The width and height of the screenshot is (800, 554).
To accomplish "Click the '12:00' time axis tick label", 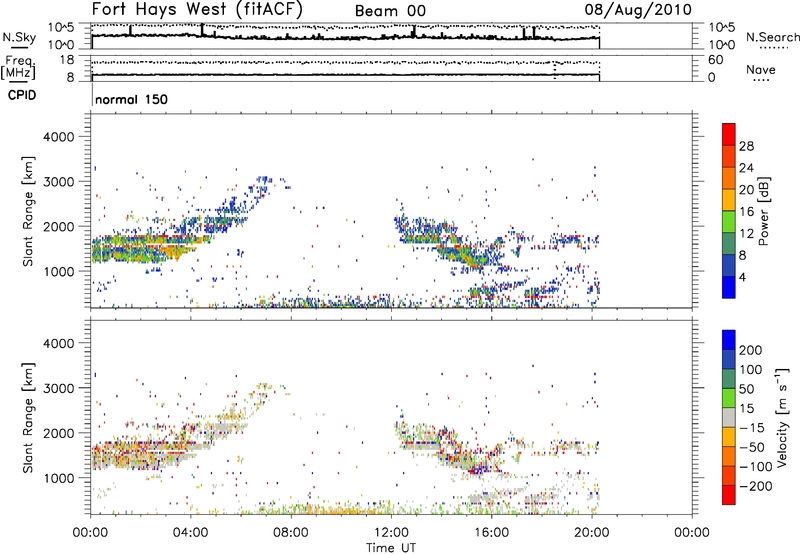I will coord(391,533).
